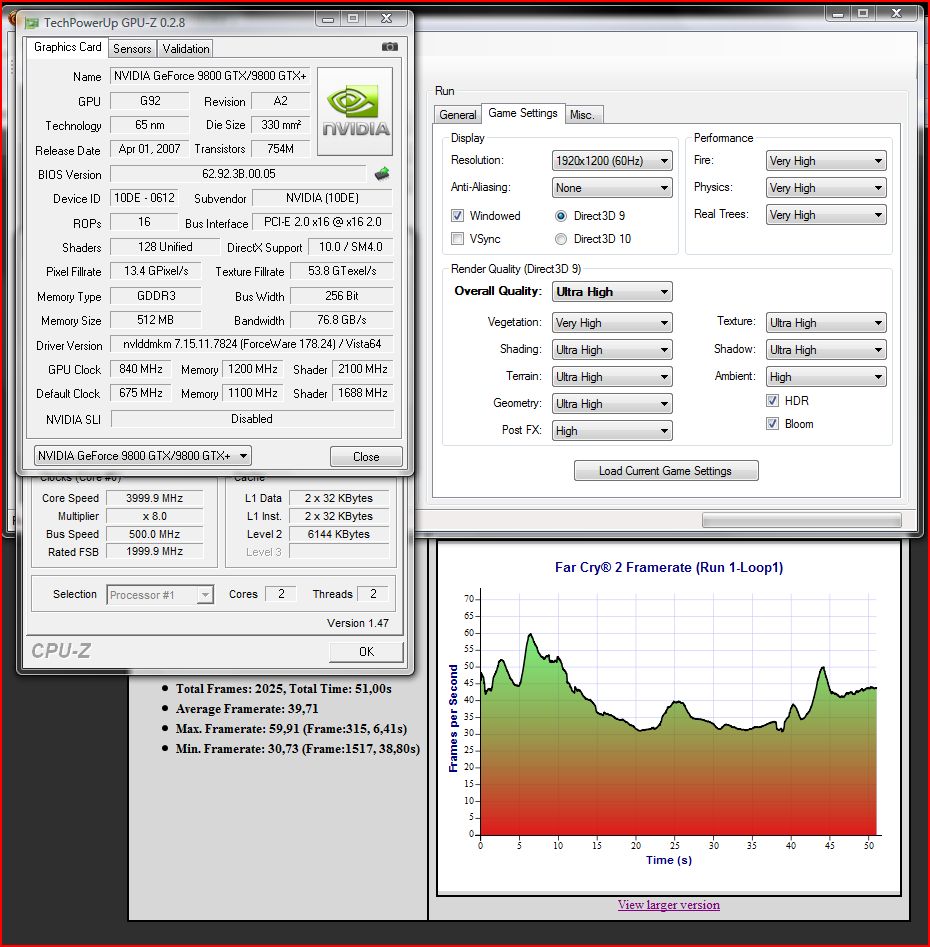Switch to the General tab in benchmark tool
The width and height of the screenshot is (930, 947).
pyautogui.click(x=457, y=115)
